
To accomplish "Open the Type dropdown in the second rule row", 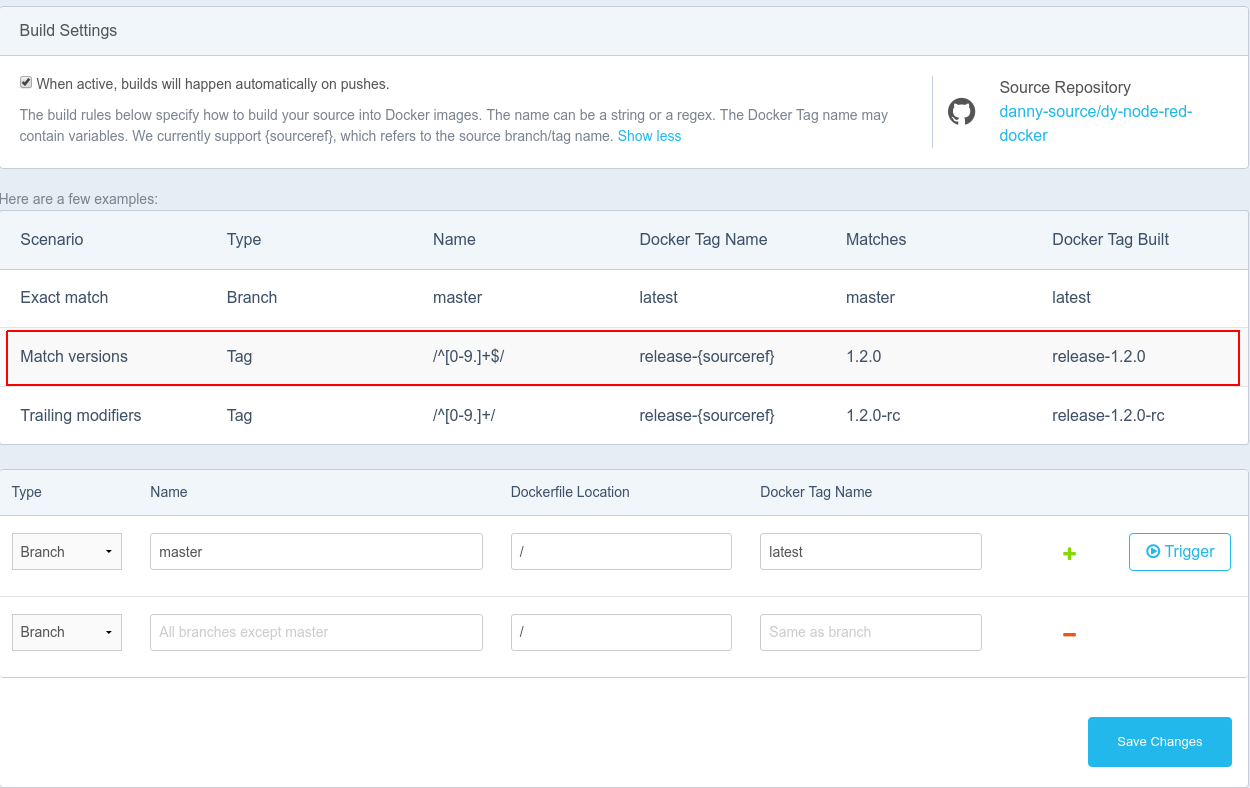I will [x=67, y=632].
